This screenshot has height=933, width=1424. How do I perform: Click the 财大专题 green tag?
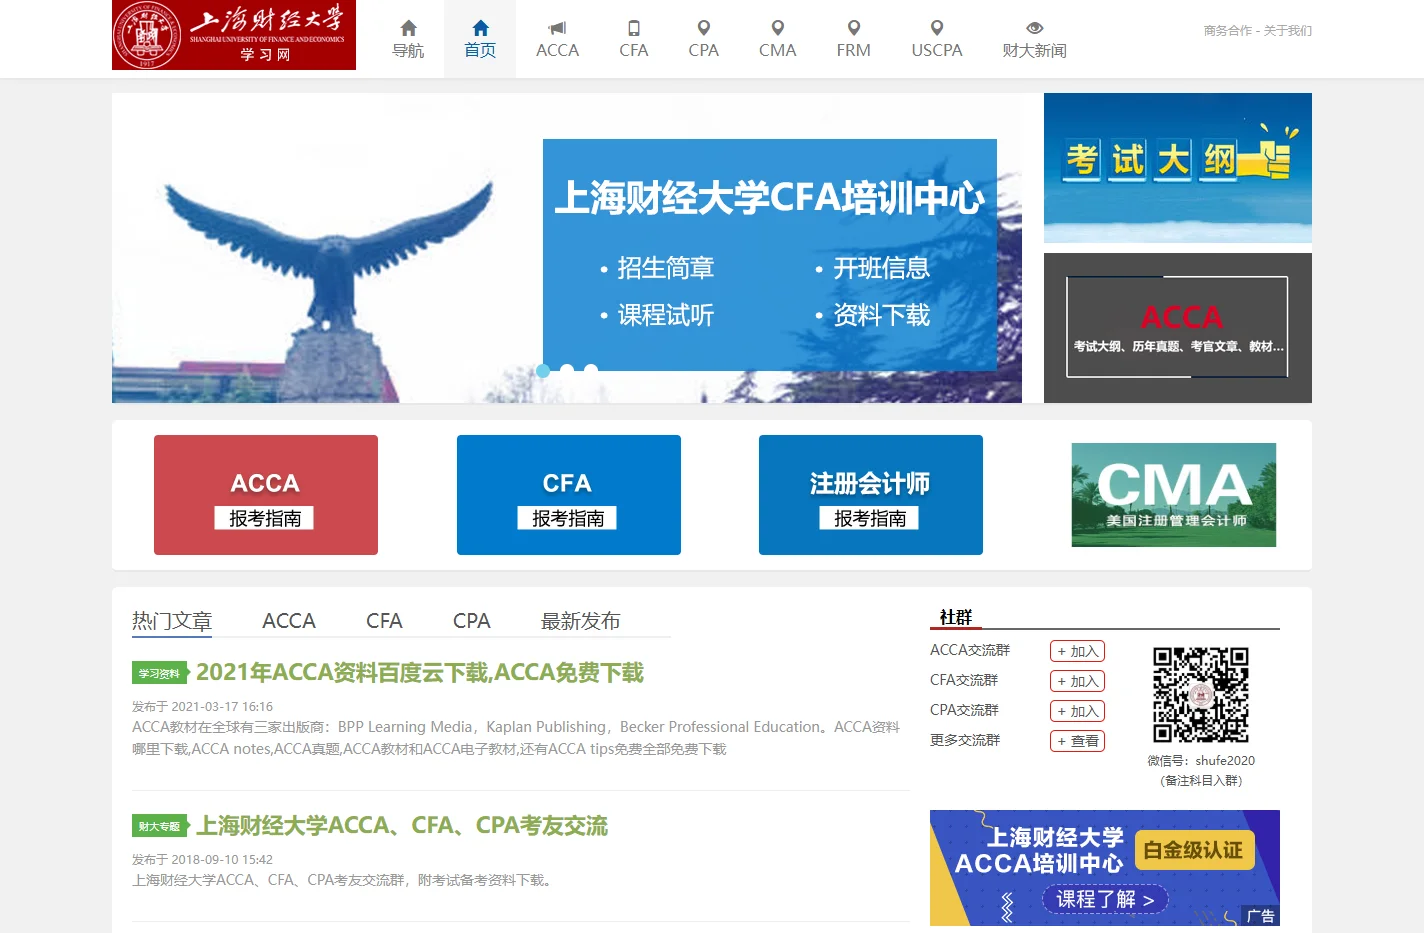click(x=160, y=826)
